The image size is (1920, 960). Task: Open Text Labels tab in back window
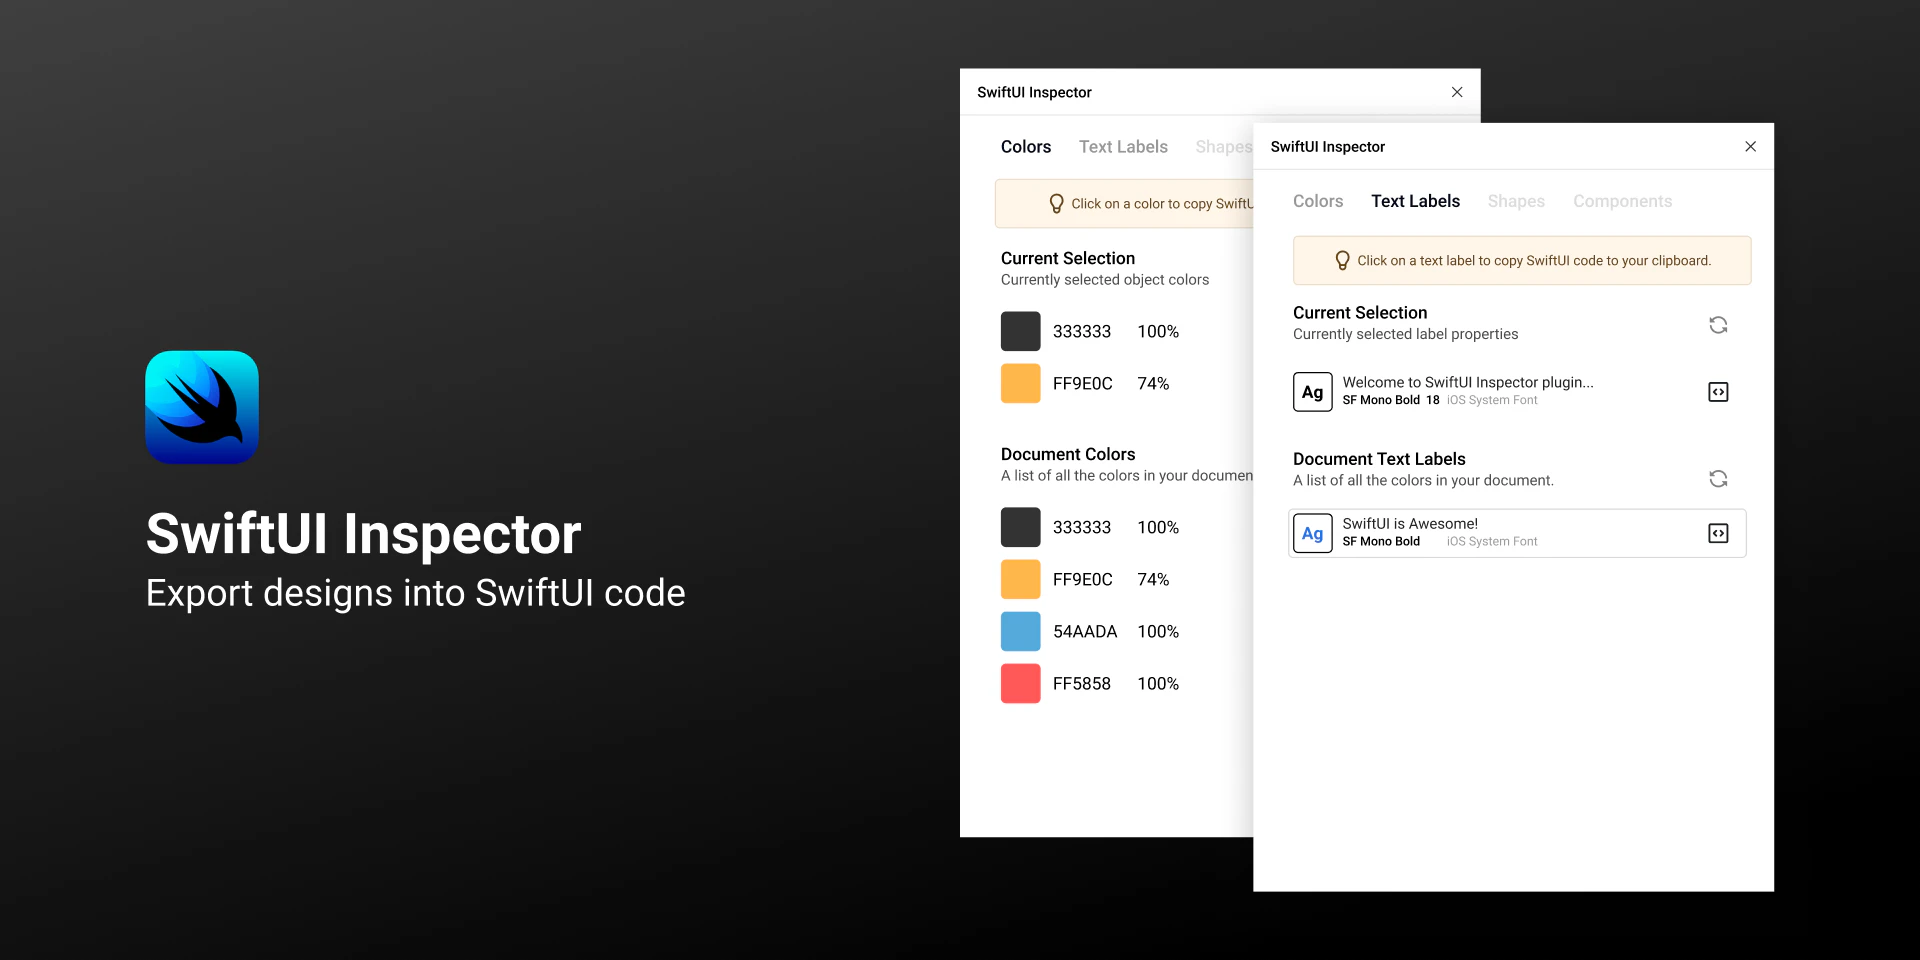click(x=1122, y=146)
